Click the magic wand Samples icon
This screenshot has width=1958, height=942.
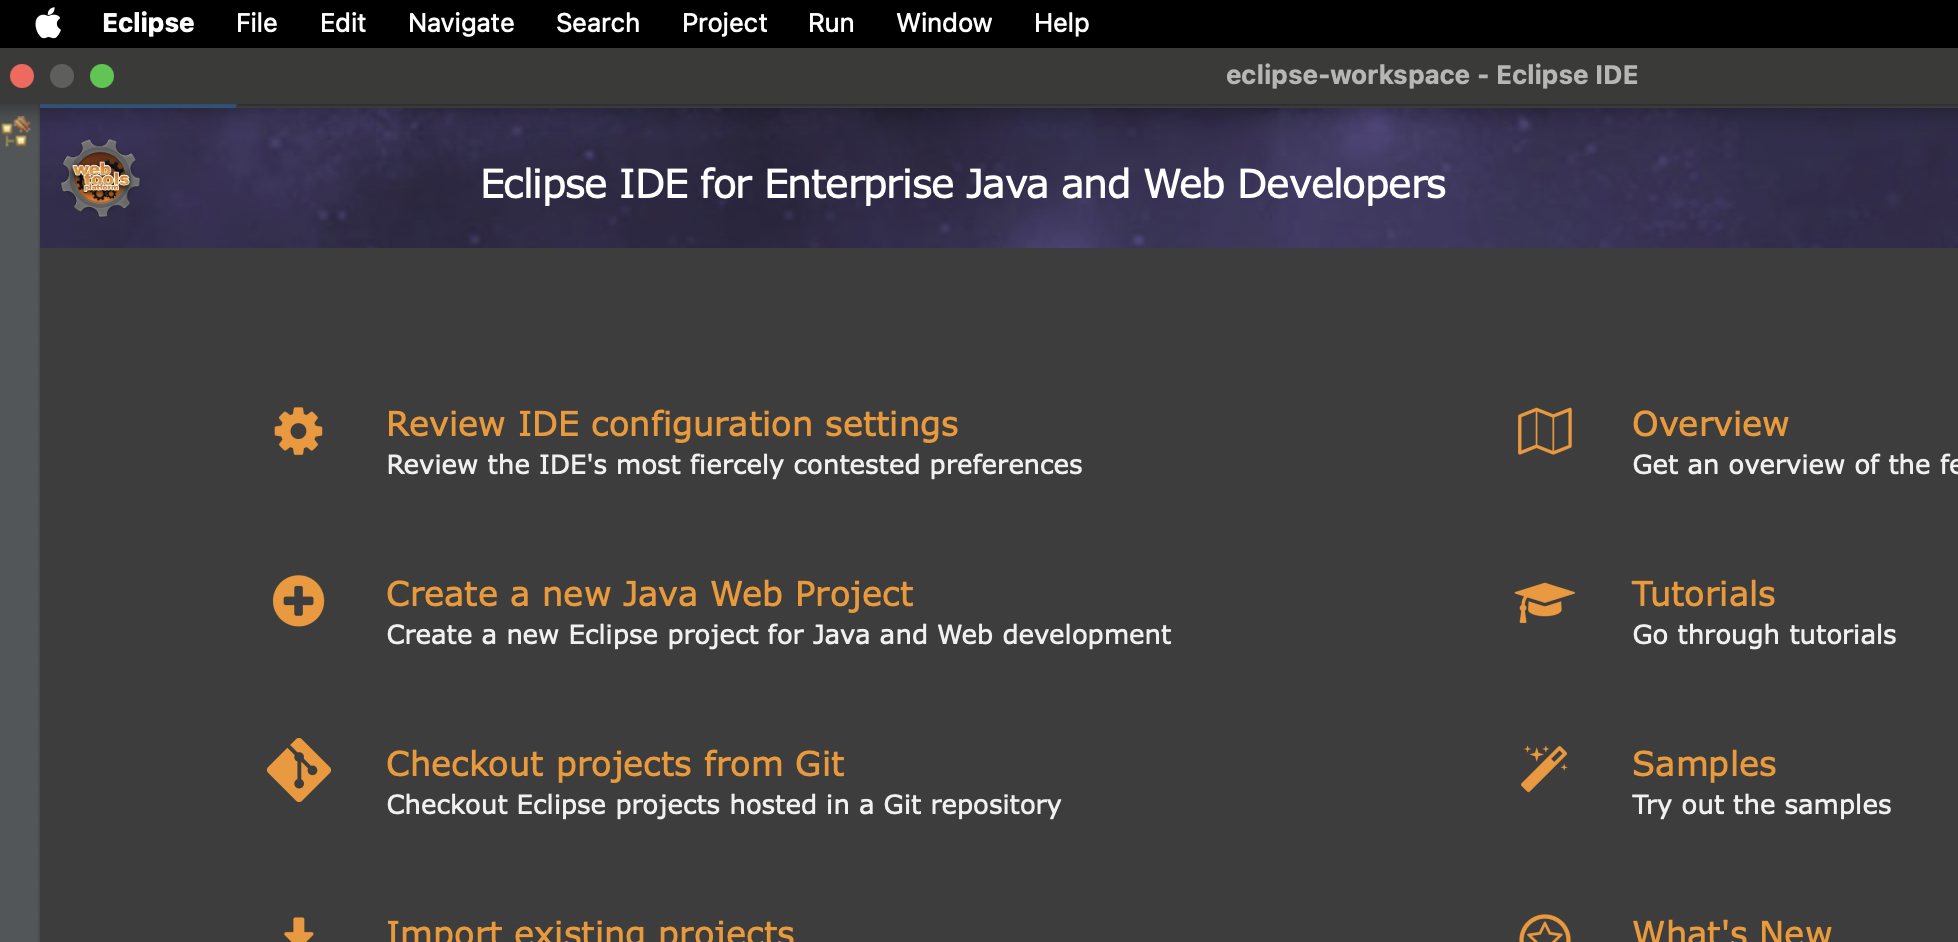pos(1544,769)
